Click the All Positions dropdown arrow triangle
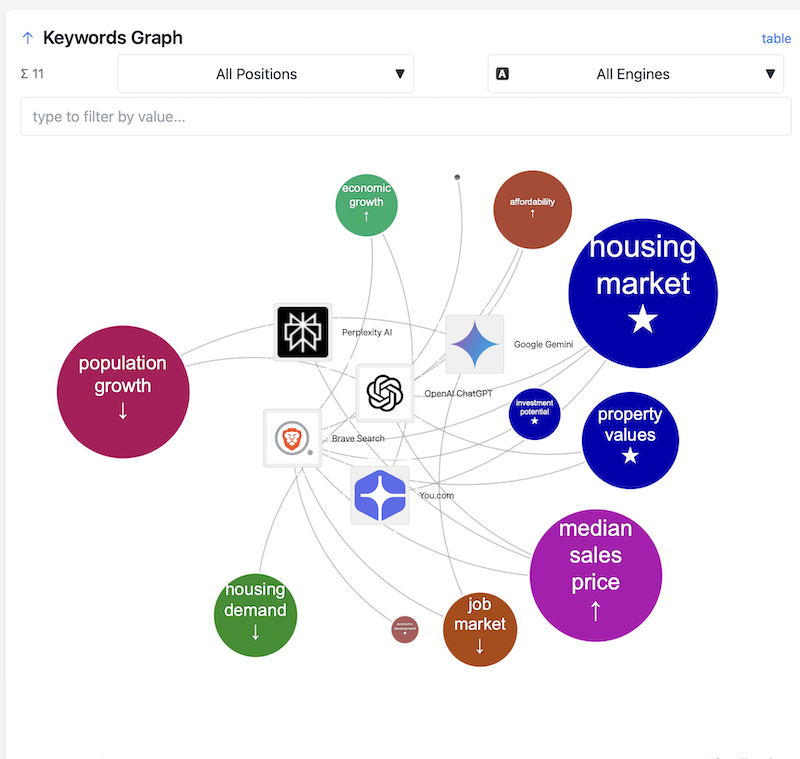Image resolution: width=800 pixels, height=759 pixels. click(399, 73)
